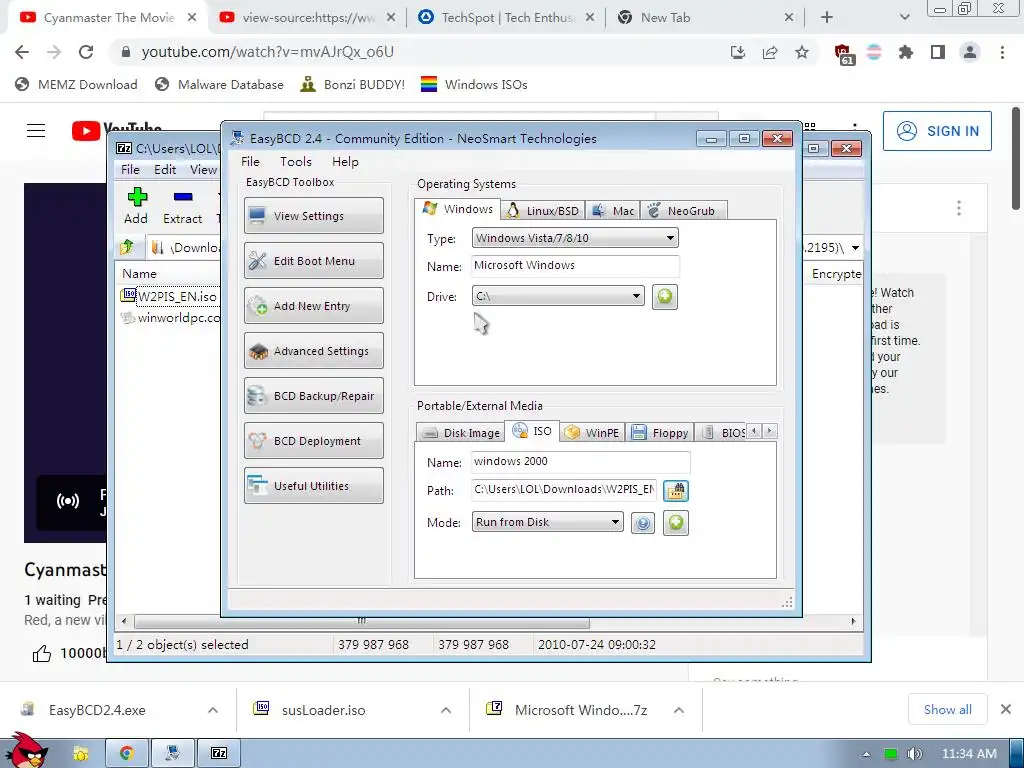The height and width of the screenshot is (768, 1024).
Task: Open Advanced Settings in EasyBCD
Action: (x=313, y=351)
